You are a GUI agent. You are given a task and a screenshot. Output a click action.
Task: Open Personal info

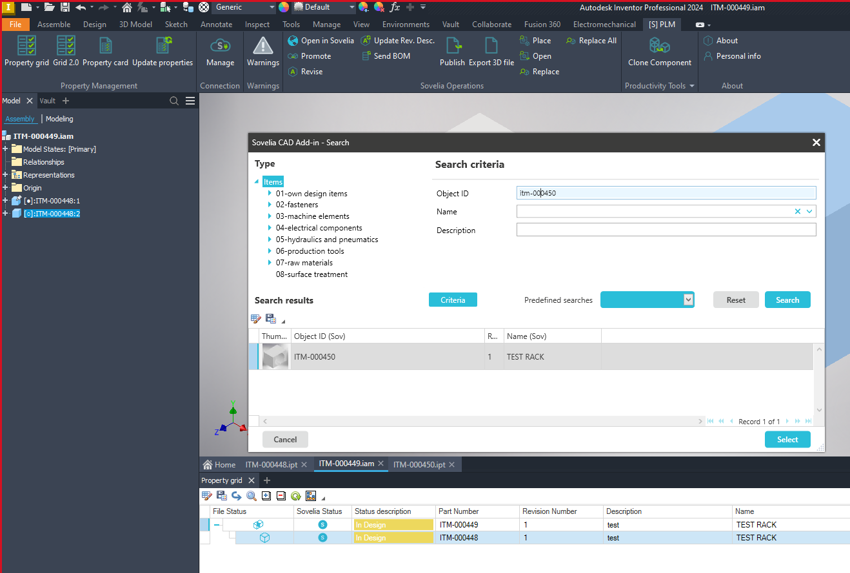tap(732, 56)
